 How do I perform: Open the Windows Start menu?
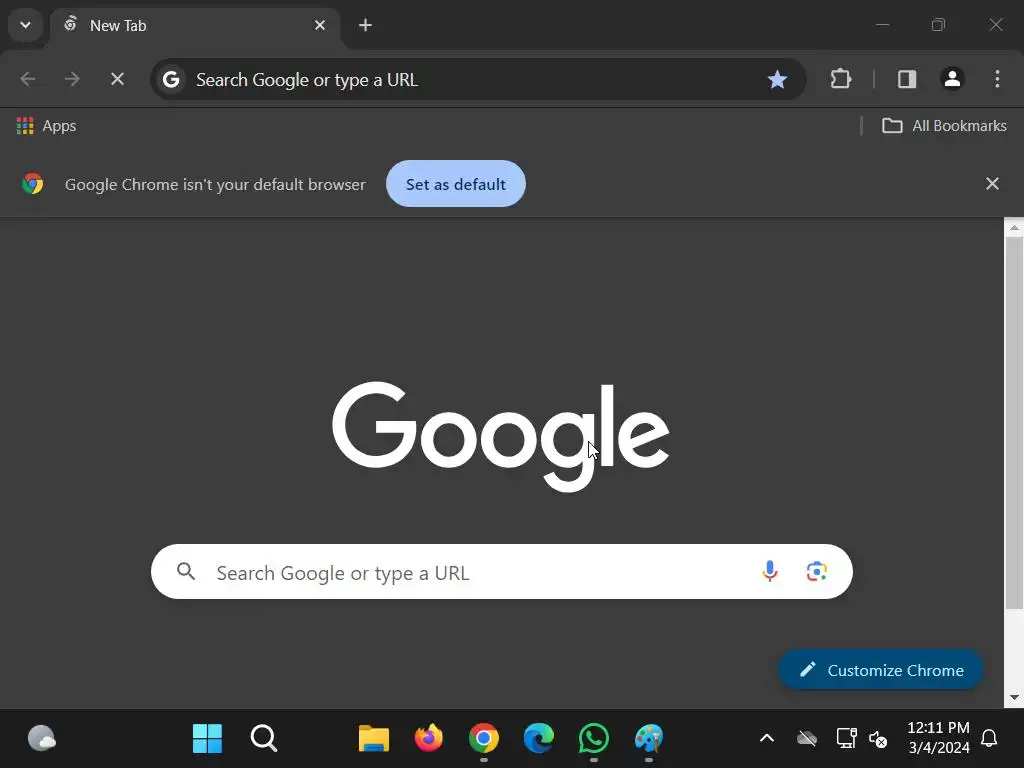(x=208, y=739)
